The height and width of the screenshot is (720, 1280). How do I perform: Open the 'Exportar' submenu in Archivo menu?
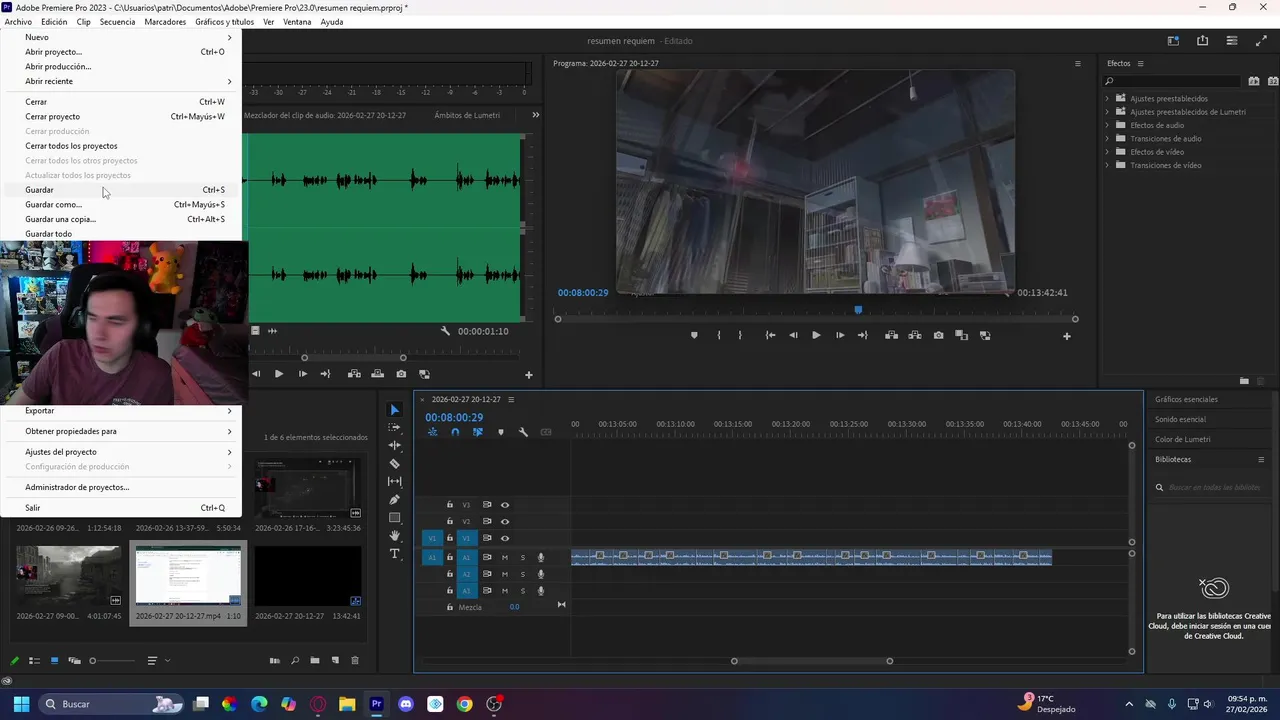click(x=40, y=411)
